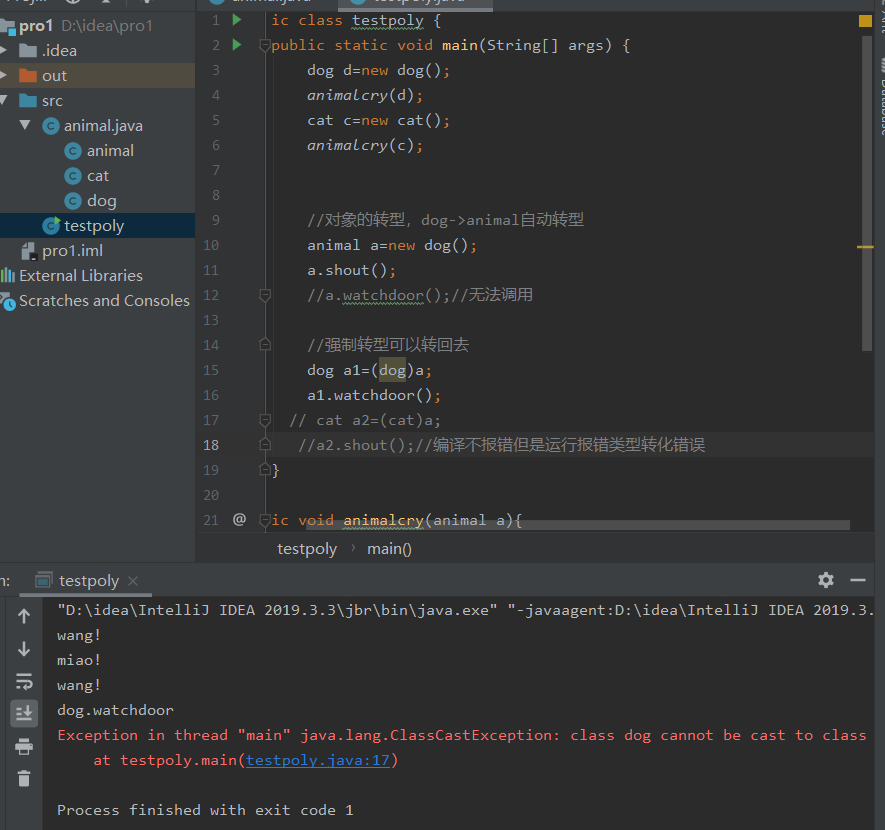
Task: Select Scratches and Consoles node
Action: tap(104, 300)
